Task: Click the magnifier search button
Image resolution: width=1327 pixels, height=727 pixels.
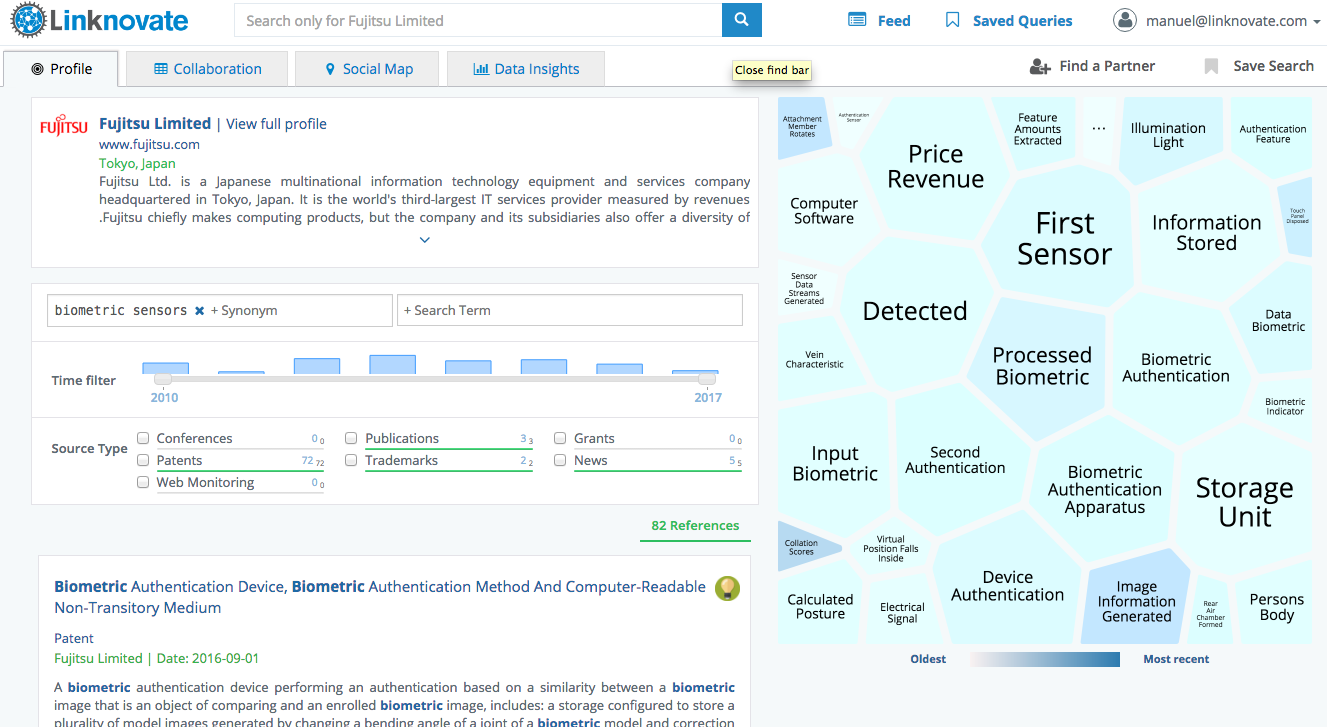Action: [x=741, y=20]
